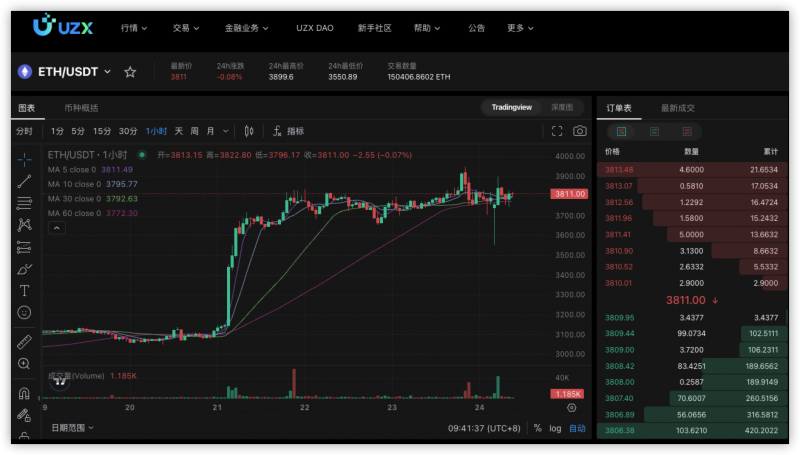Screen dimensions: 800x455
Task: Select the ruler measure tool
Action: click(x=24, y=341)
